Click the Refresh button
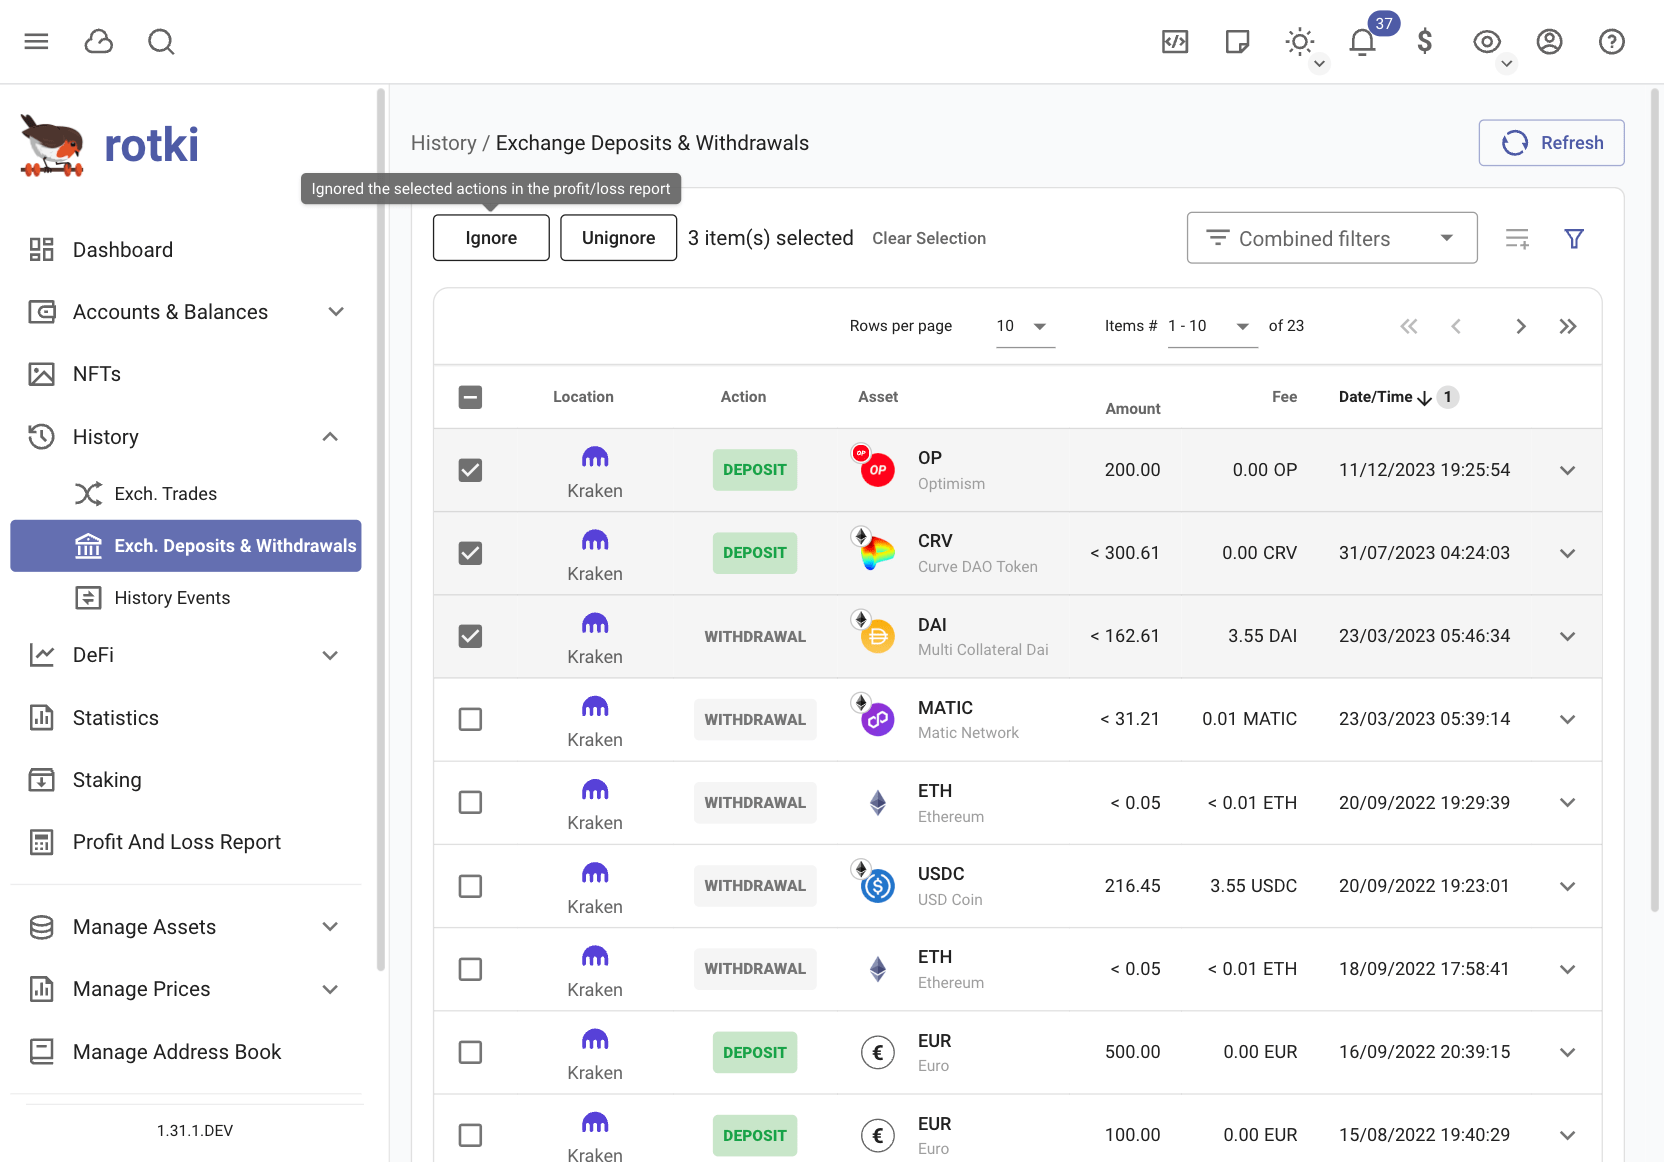Image resolution: width=1664 pixels, height=1162 pixels. (x=1551, y=143)
